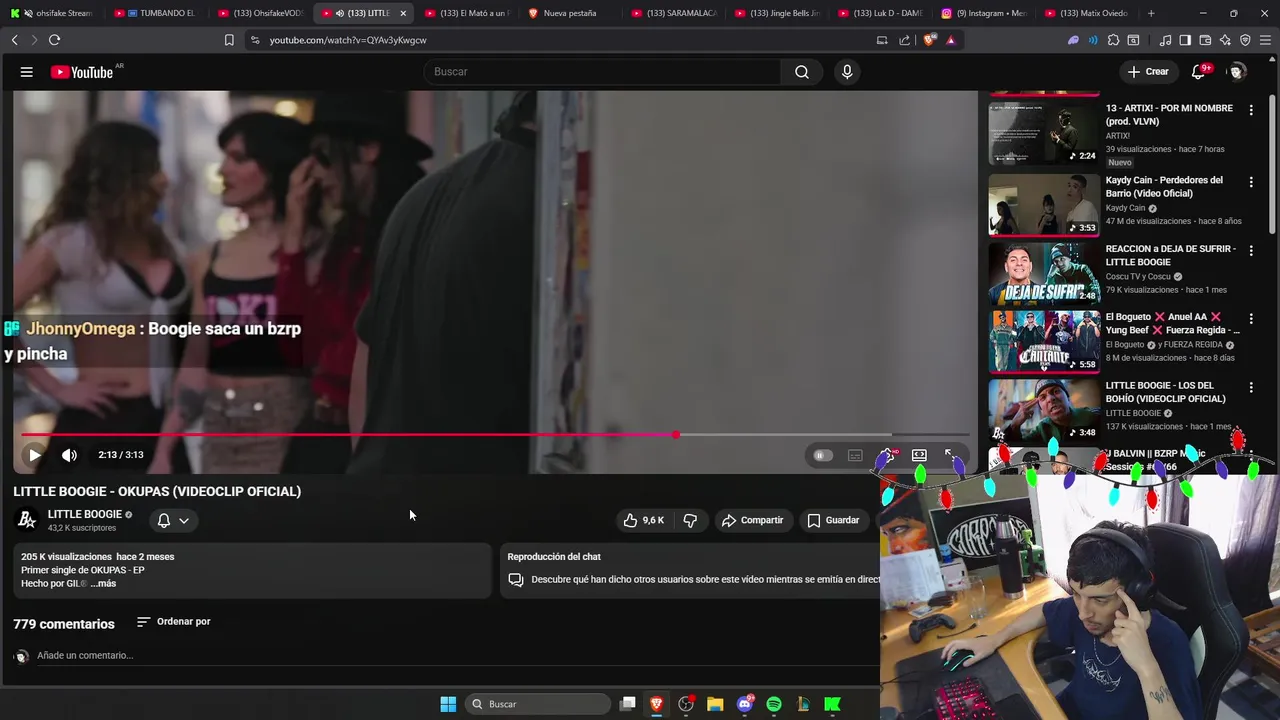The height and width of the screenshot is (720, 1280).
Task: Click the YouTube Buscar search box
Action: tap(603, 72)
